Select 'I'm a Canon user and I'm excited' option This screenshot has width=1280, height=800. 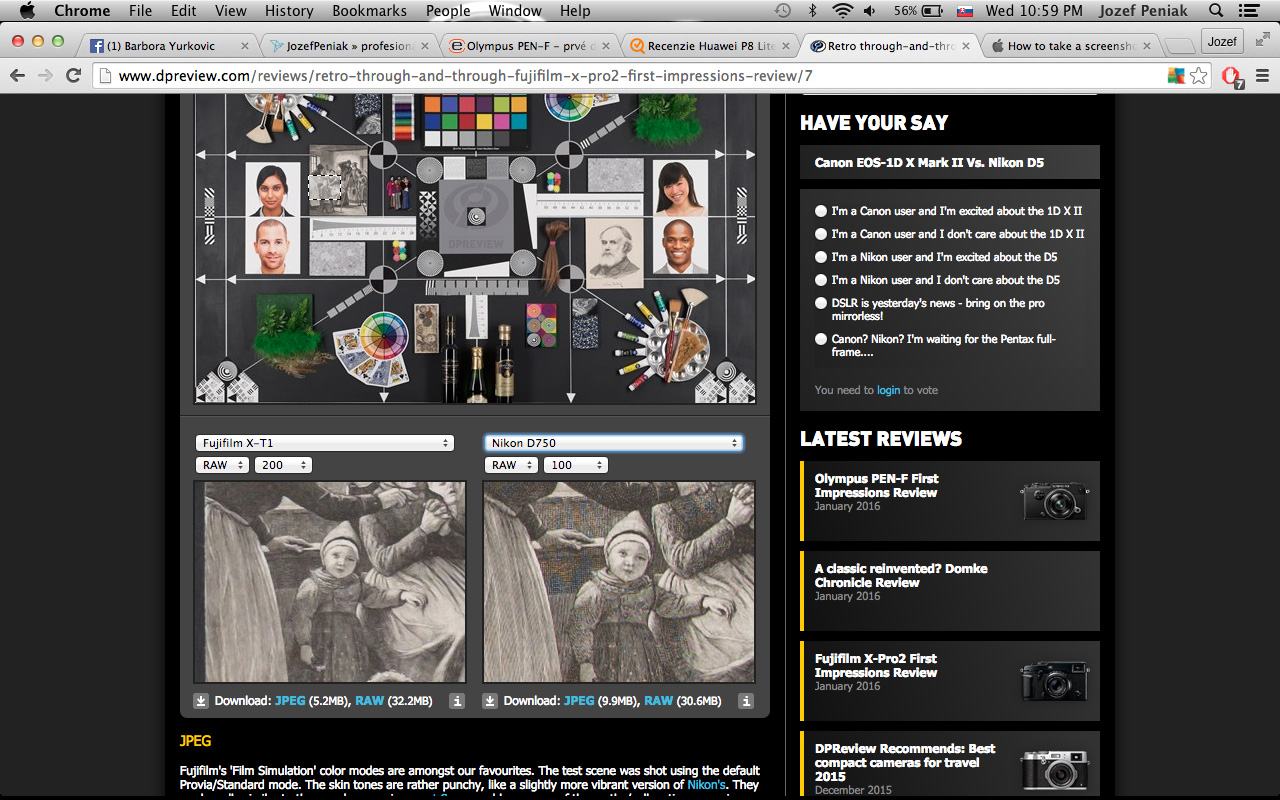pyautogui.click(x=821, y=211)
